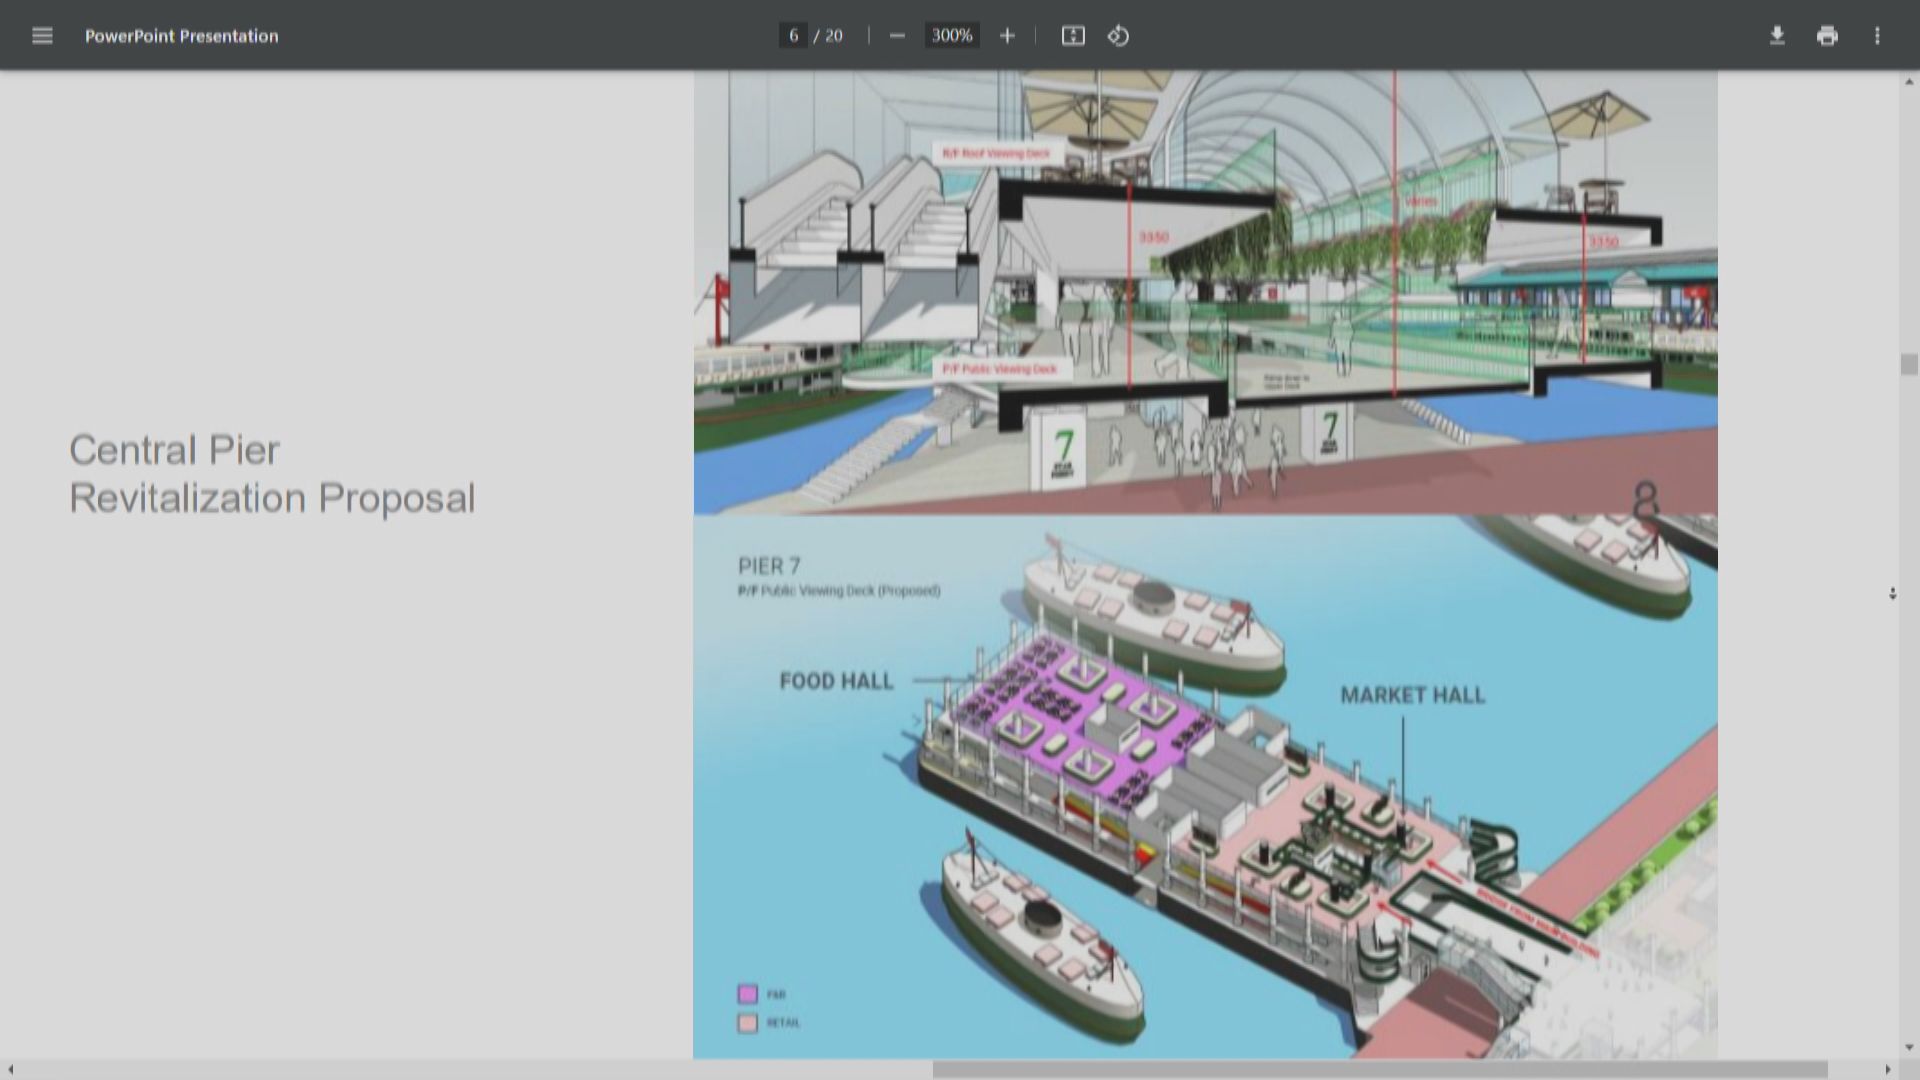1920x1080 pixels.
Task: Click the horizontal scrollbar right arrow
Action: (1888, 1070)
